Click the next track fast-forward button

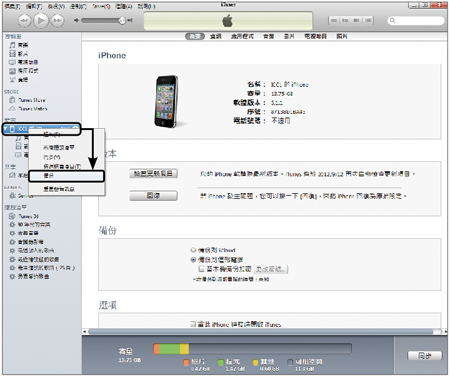[57, 21]
